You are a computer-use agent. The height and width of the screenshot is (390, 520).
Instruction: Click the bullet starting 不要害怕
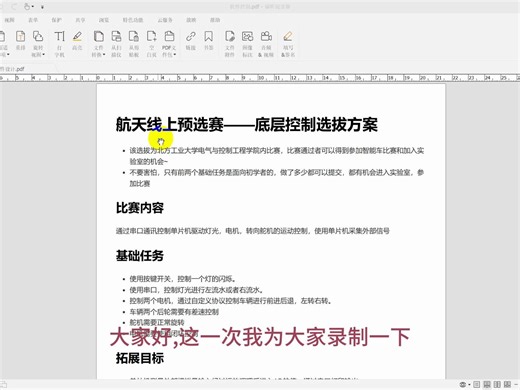pyautogui.click(x=277, y=178)
